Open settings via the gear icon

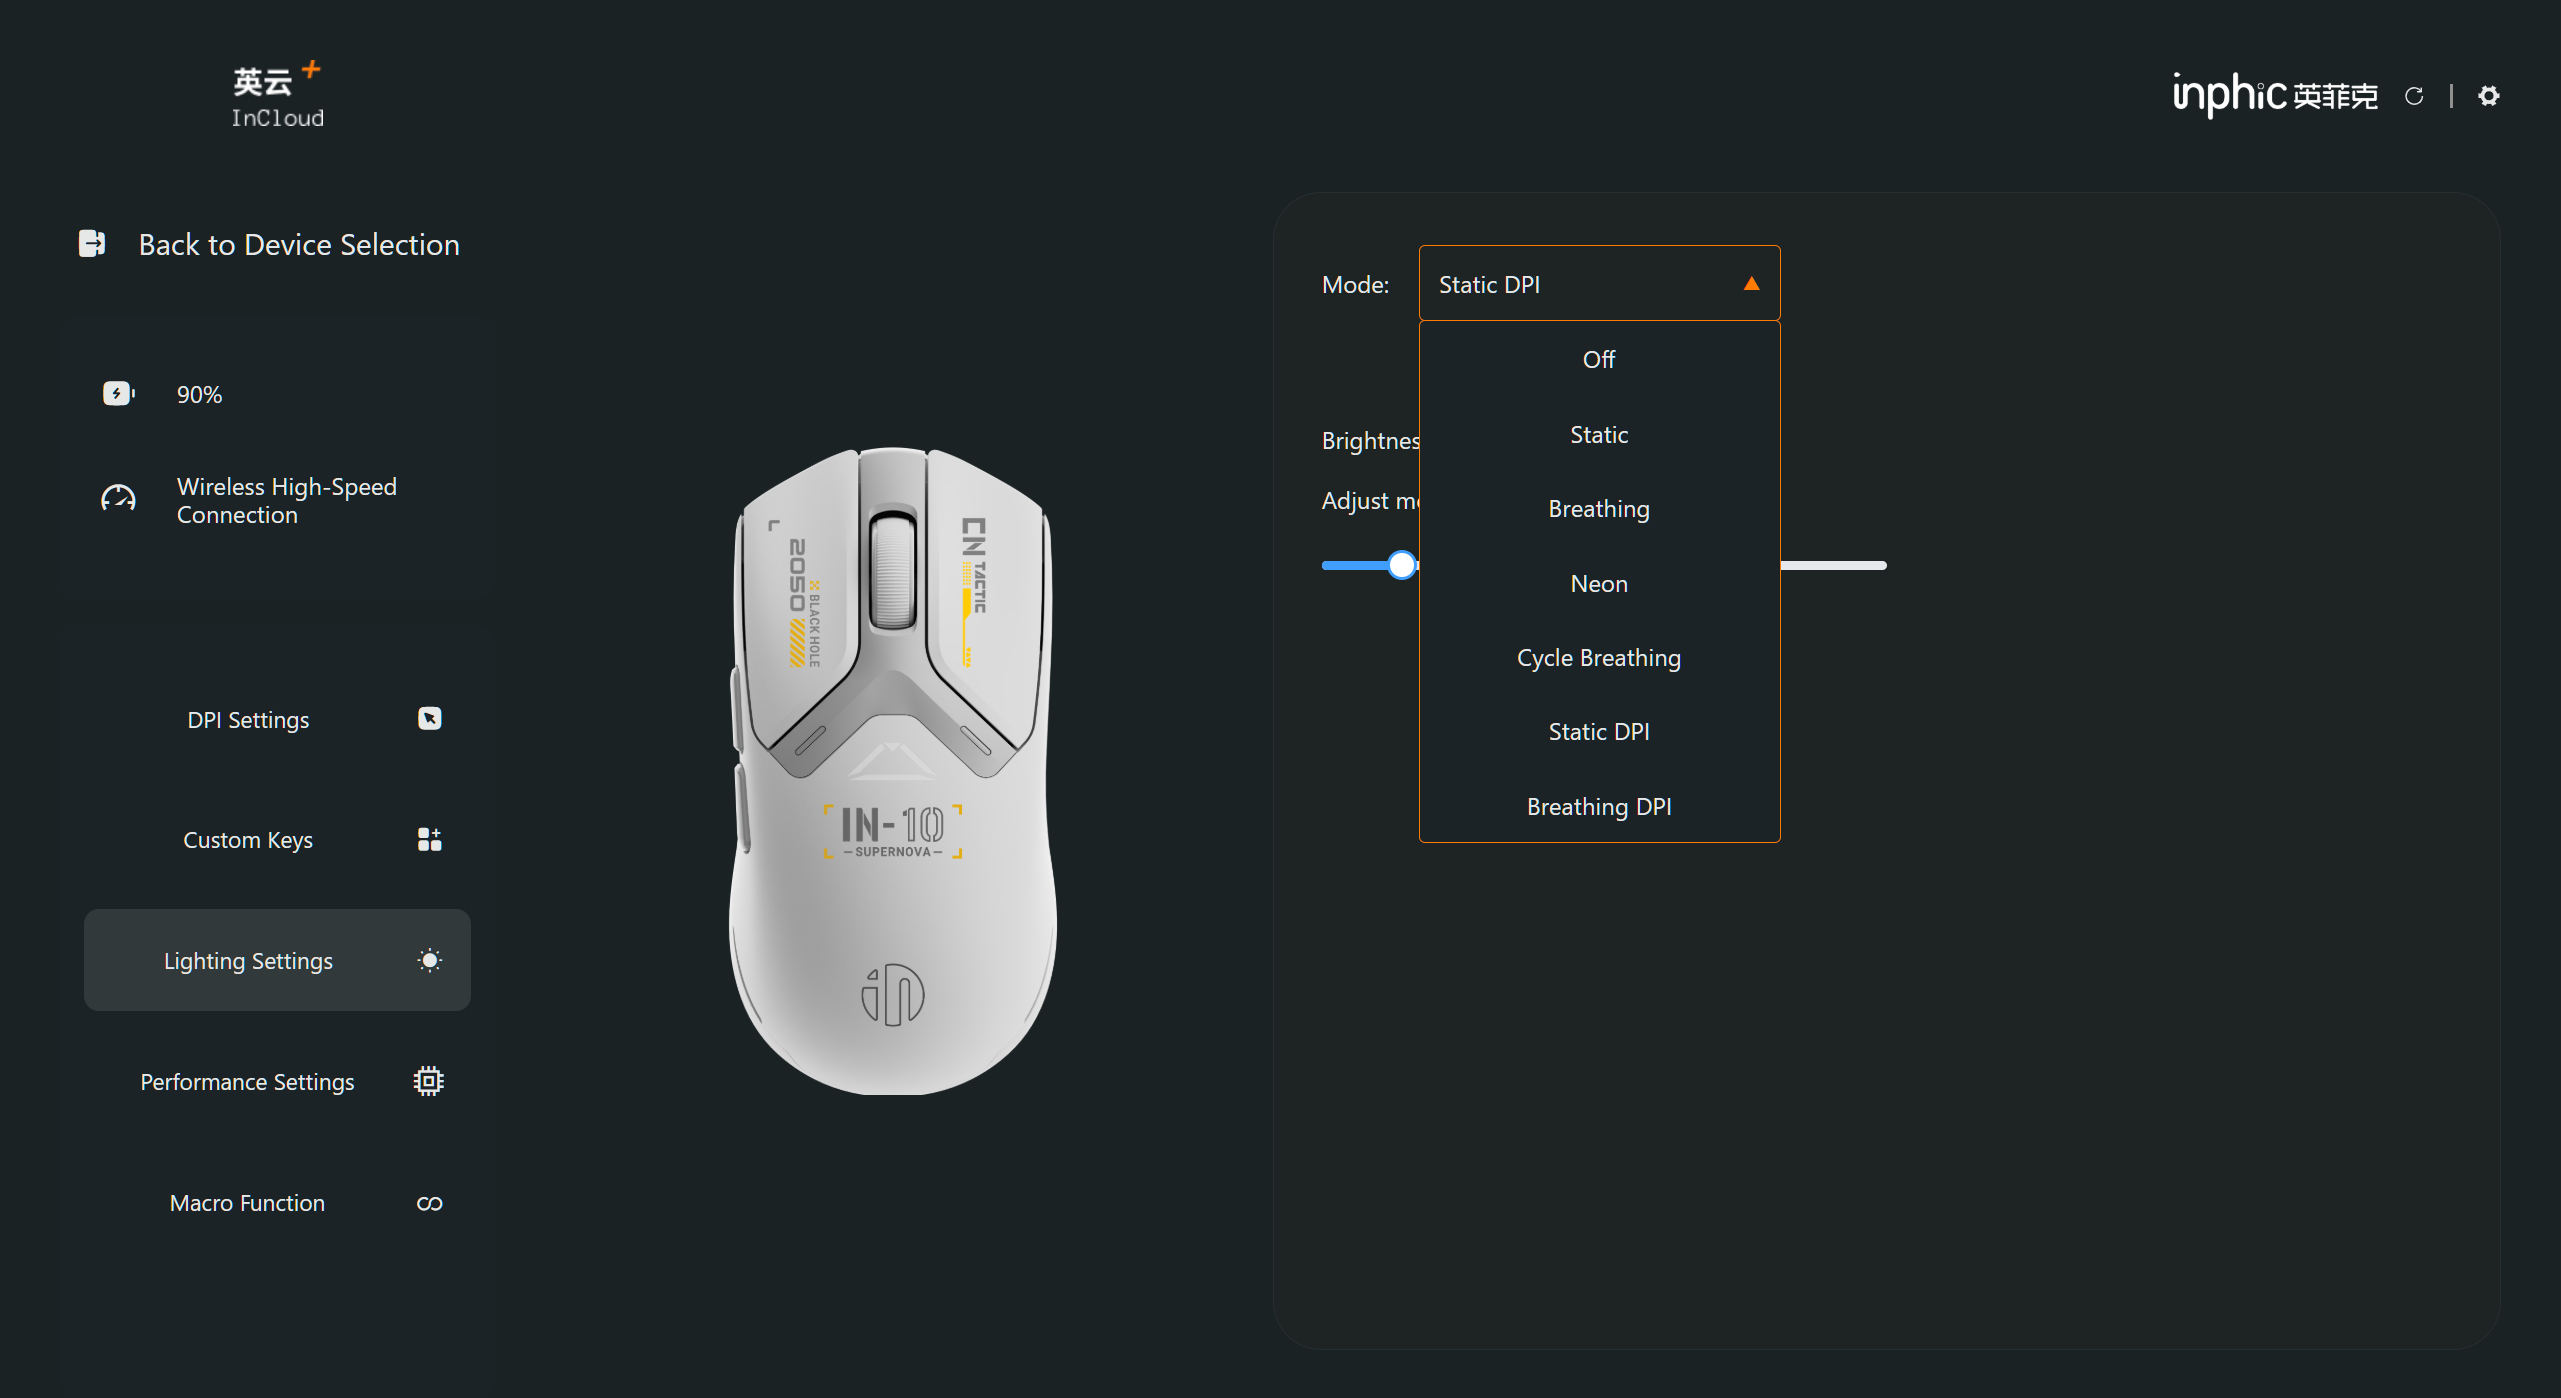tap(2489, 96)
